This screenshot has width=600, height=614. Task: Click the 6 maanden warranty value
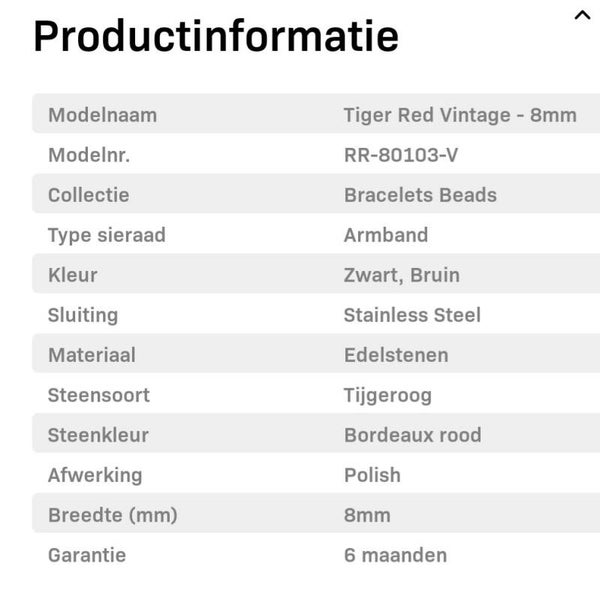pos(395,555)
